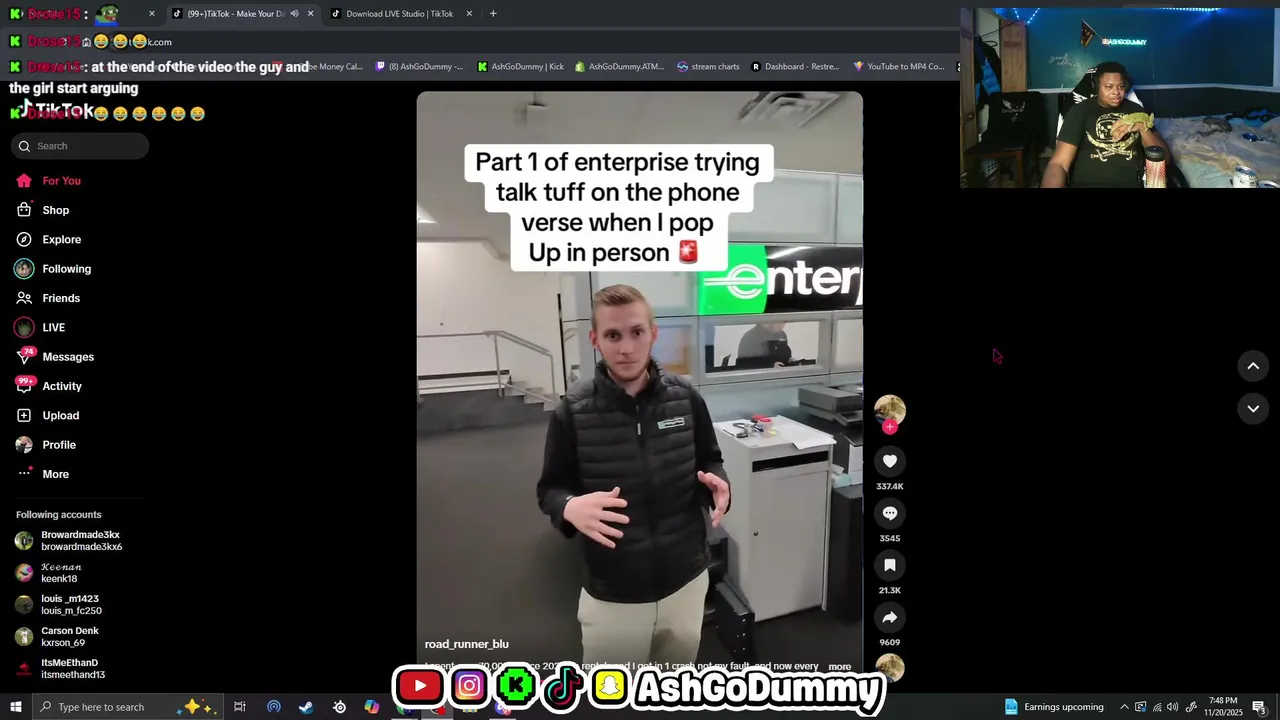Open the LIVE section
This screenshot has width=1280, height=720.
pos(53,328)
